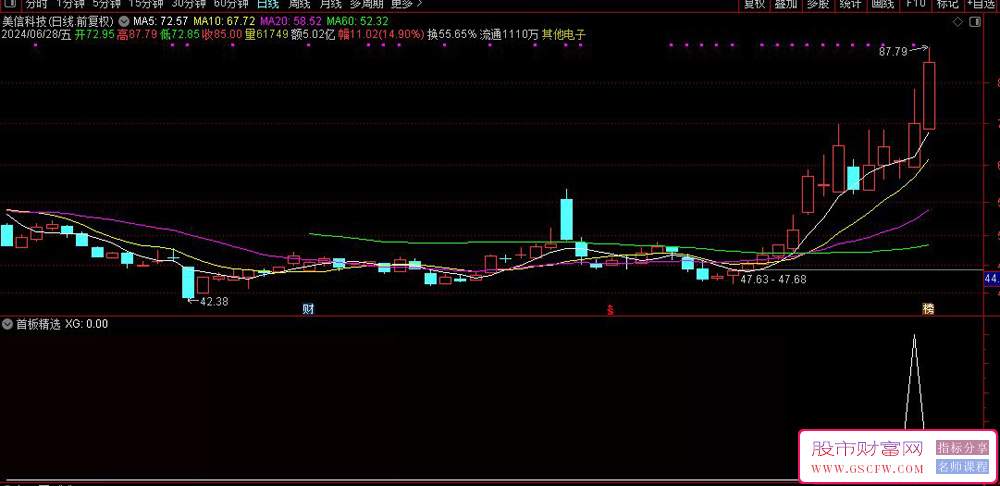
Task: Click the 47.63 - 47.68 gap label
Action: tap(774, 279)
